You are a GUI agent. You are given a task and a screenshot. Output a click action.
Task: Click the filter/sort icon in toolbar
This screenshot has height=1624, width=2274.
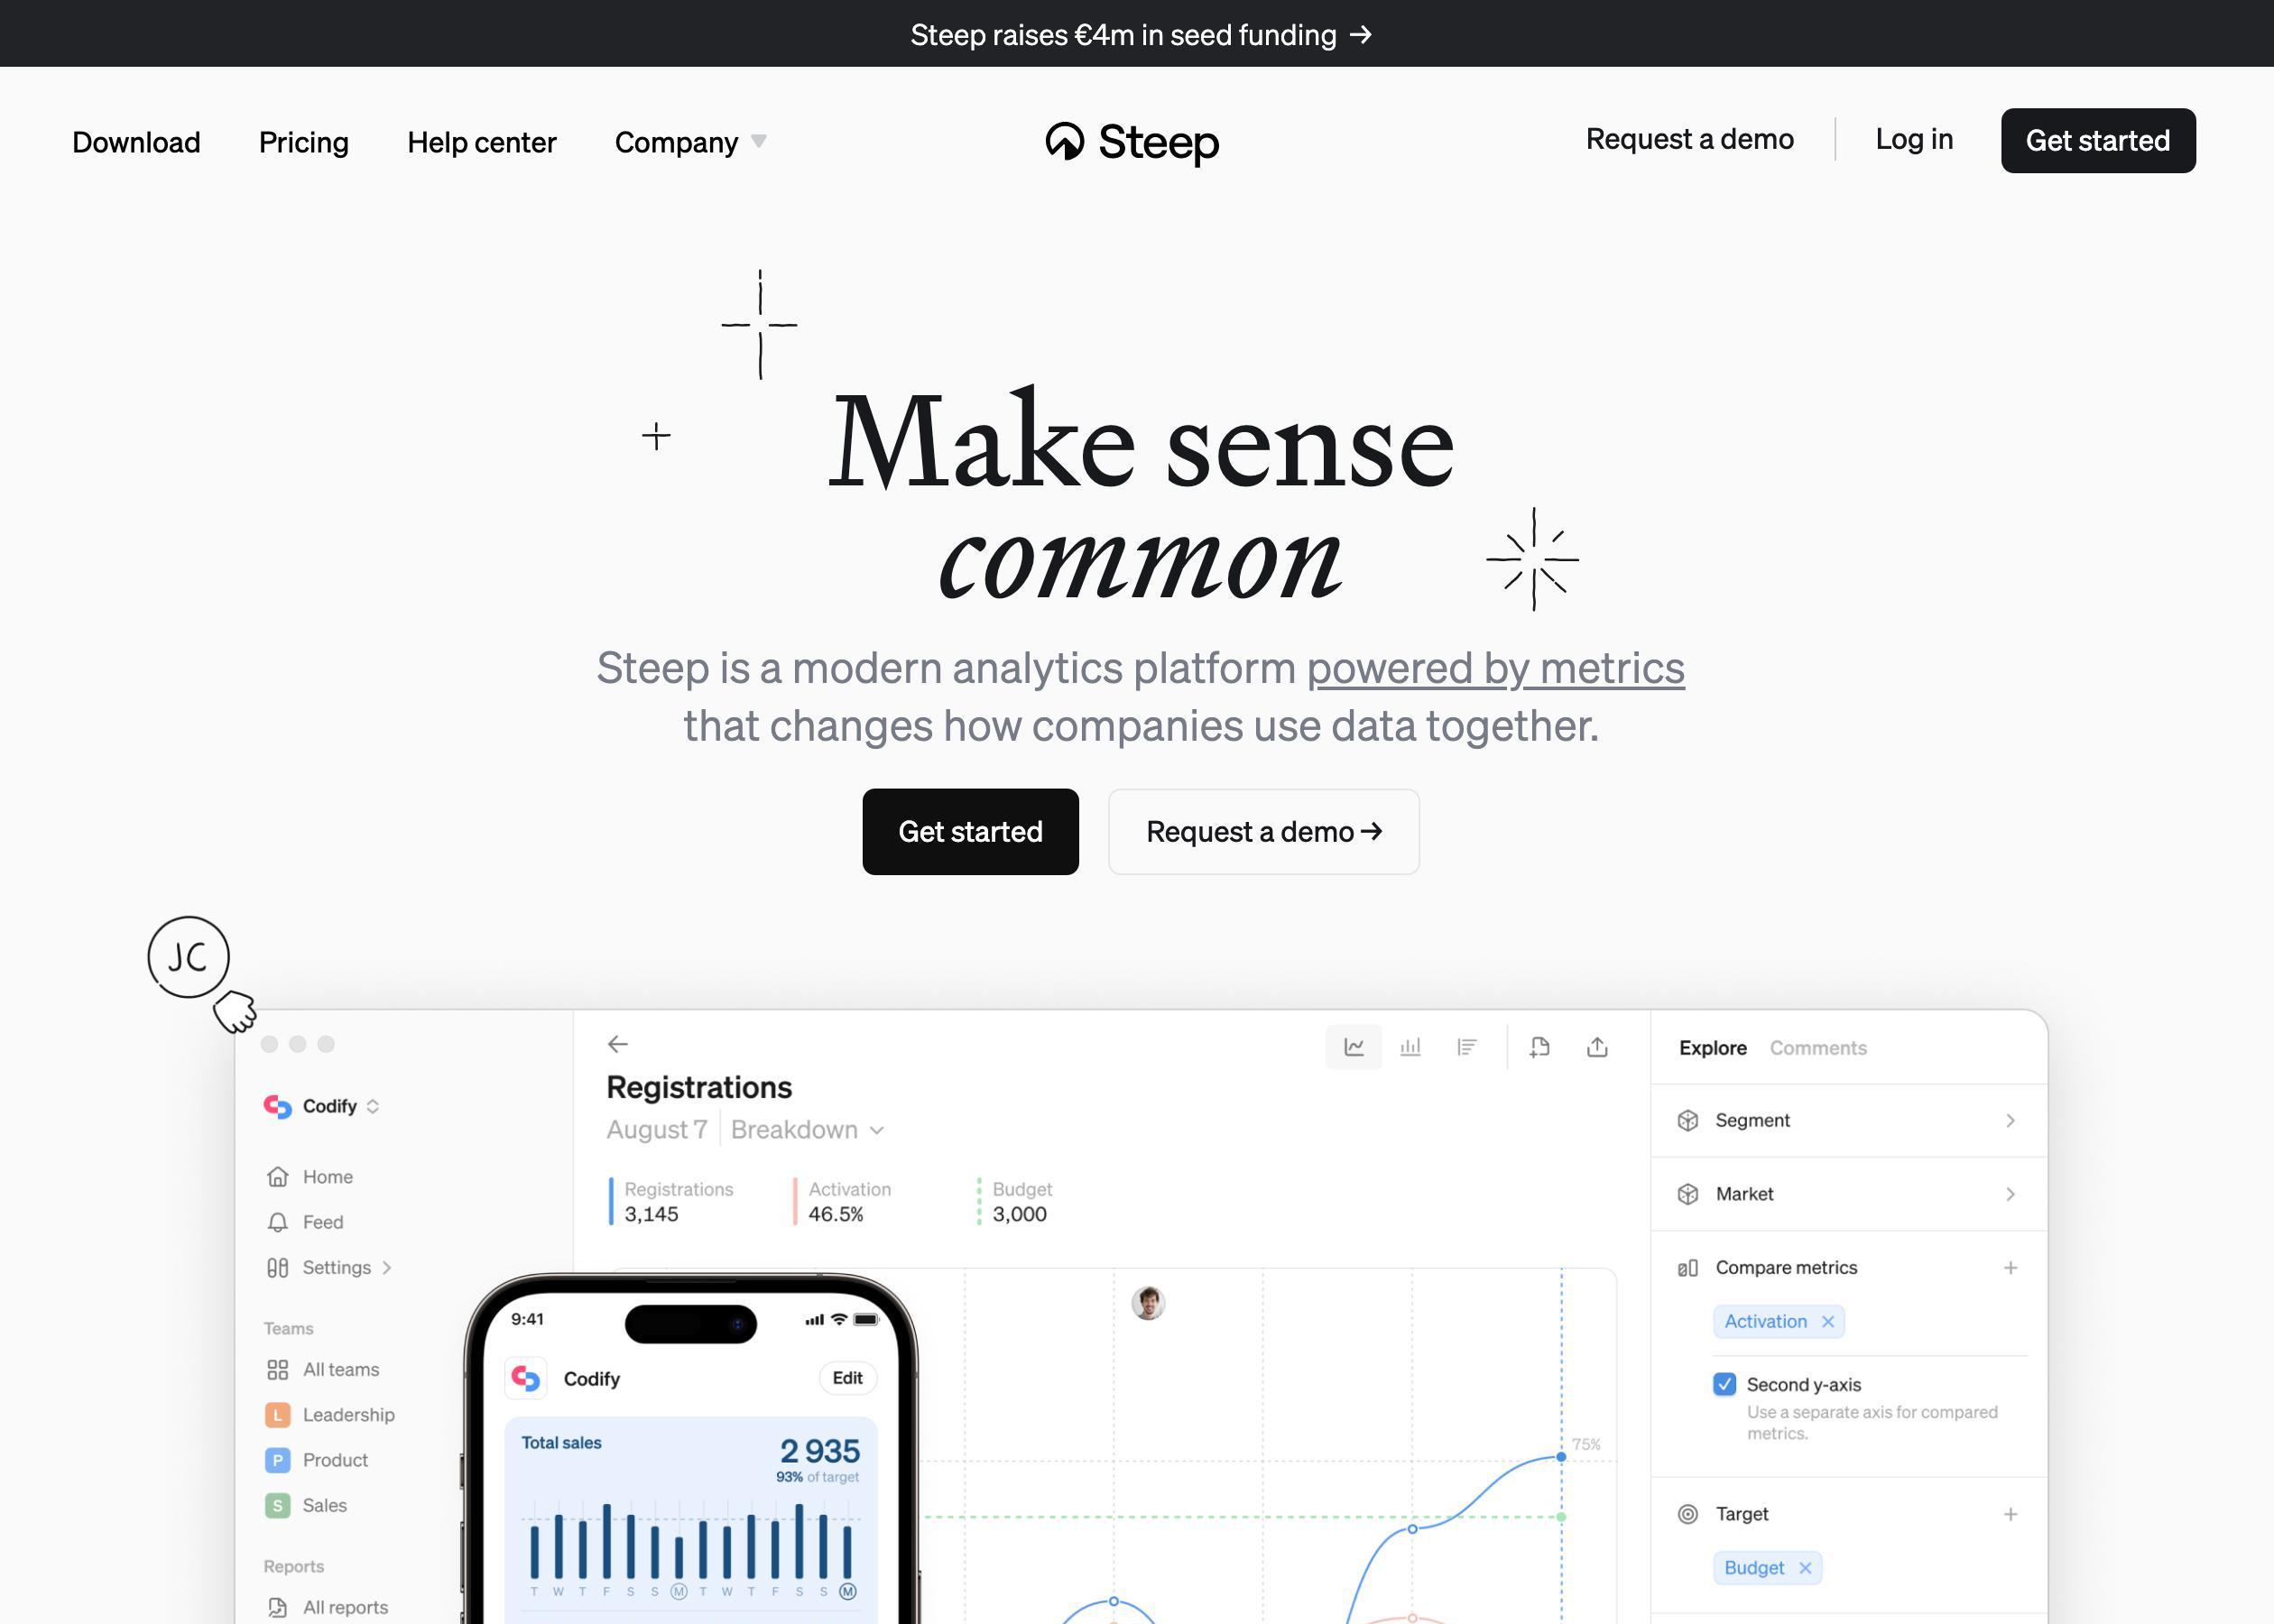(1467, 1047)
